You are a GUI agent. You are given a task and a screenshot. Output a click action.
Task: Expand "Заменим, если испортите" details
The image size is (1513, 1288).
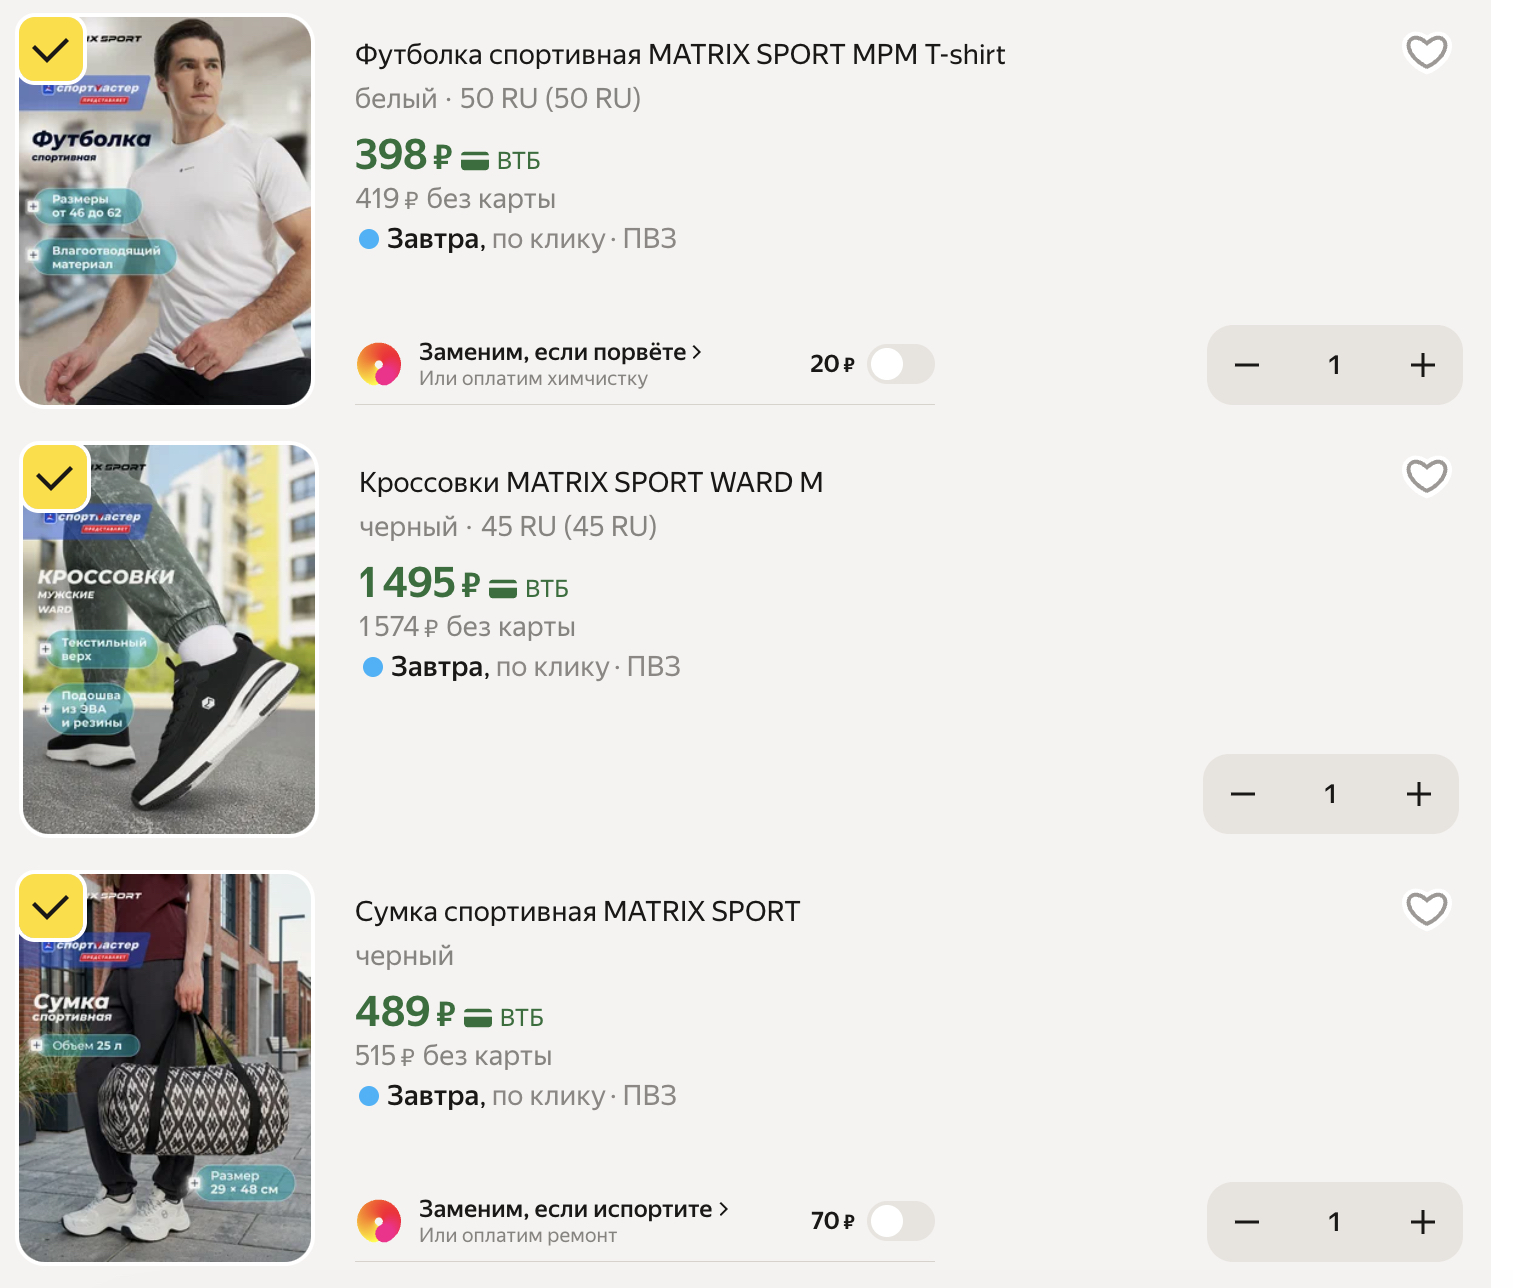click(572, 1209)
